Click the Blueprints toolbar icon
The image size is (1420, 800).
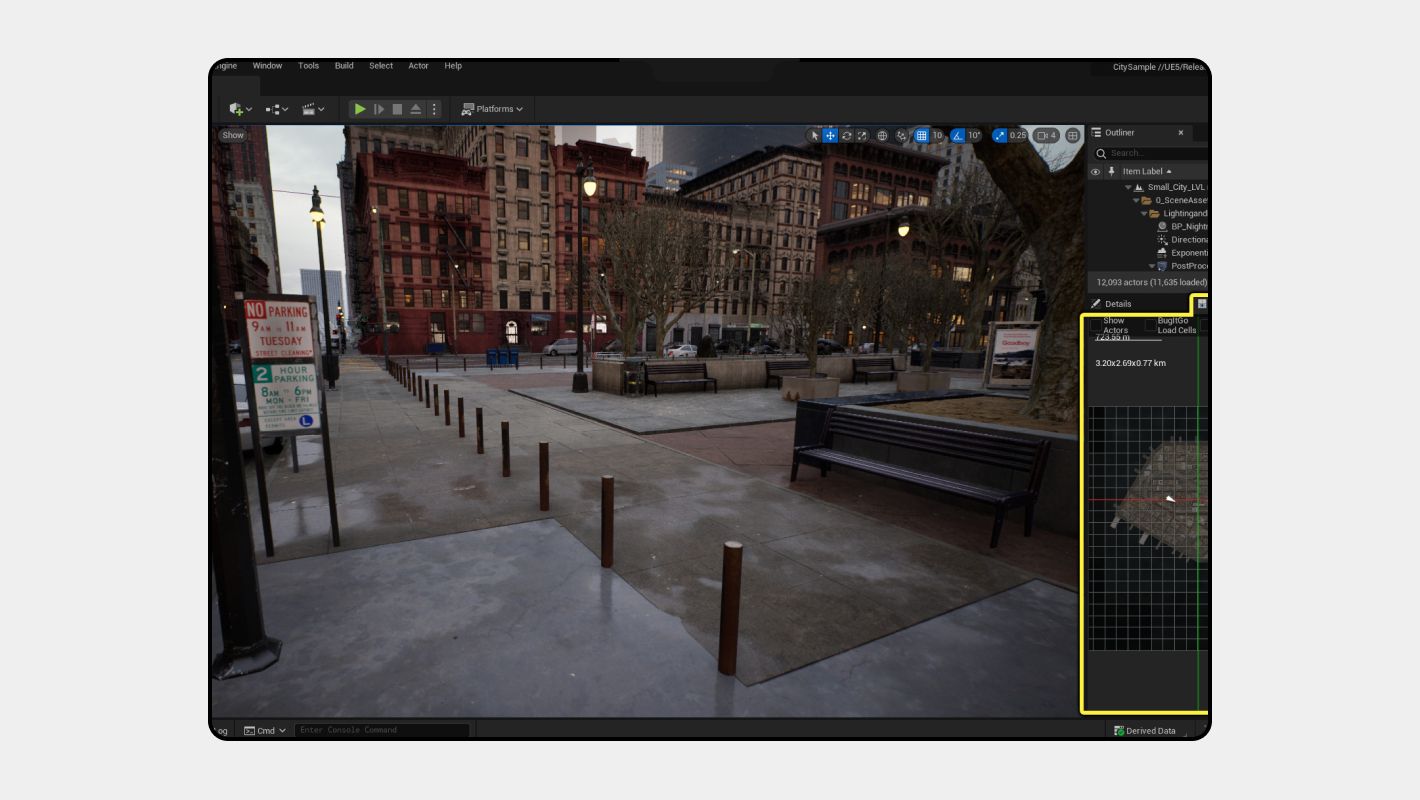point(271,109)
